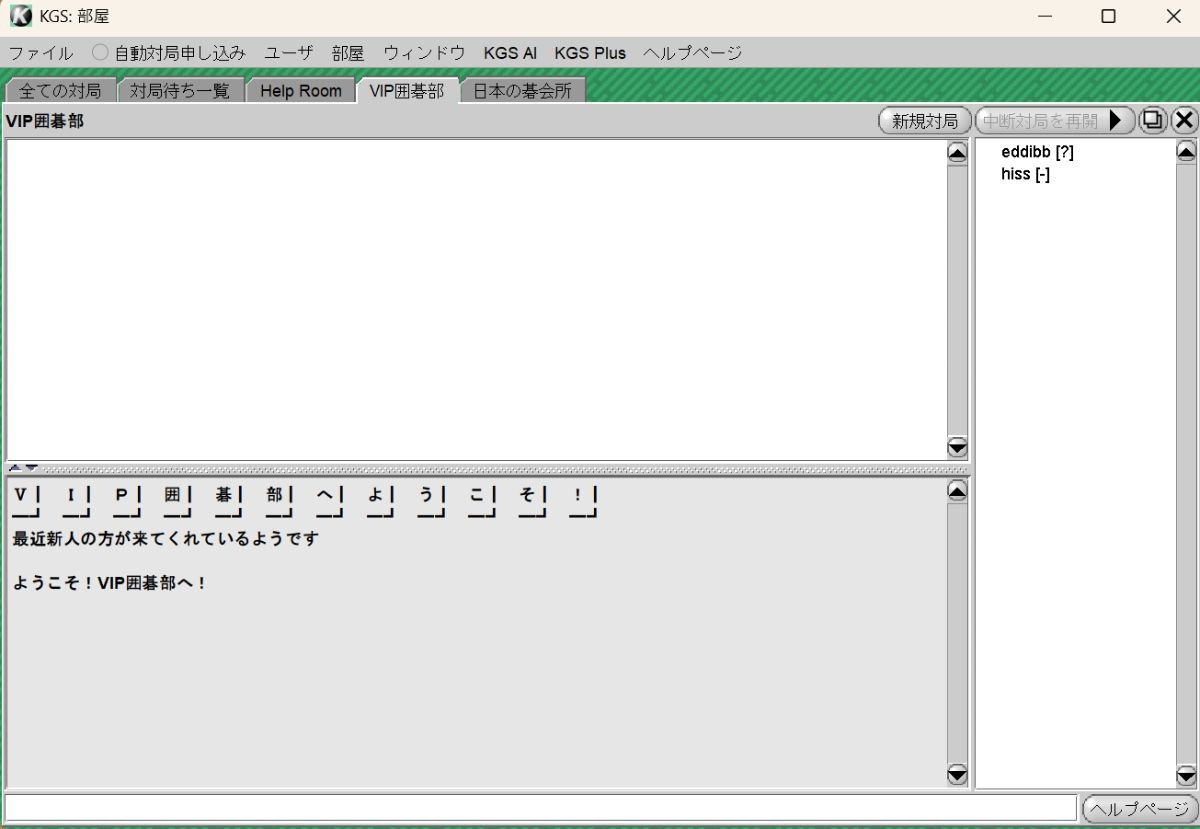Toggle the 自動対局申し込み radio button

tap(100, 53)
